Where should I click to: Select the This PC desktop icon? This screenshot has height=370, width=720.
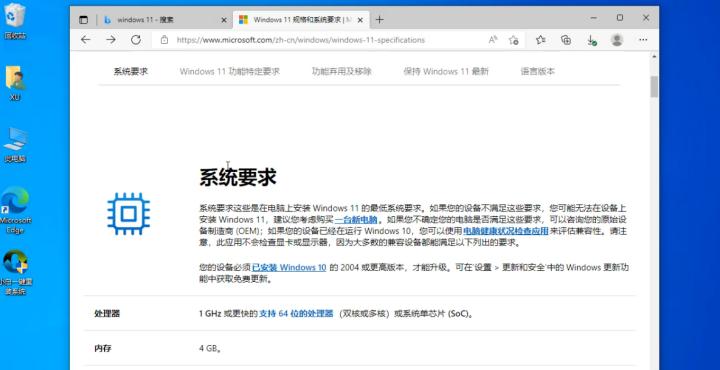coord(16,145)
